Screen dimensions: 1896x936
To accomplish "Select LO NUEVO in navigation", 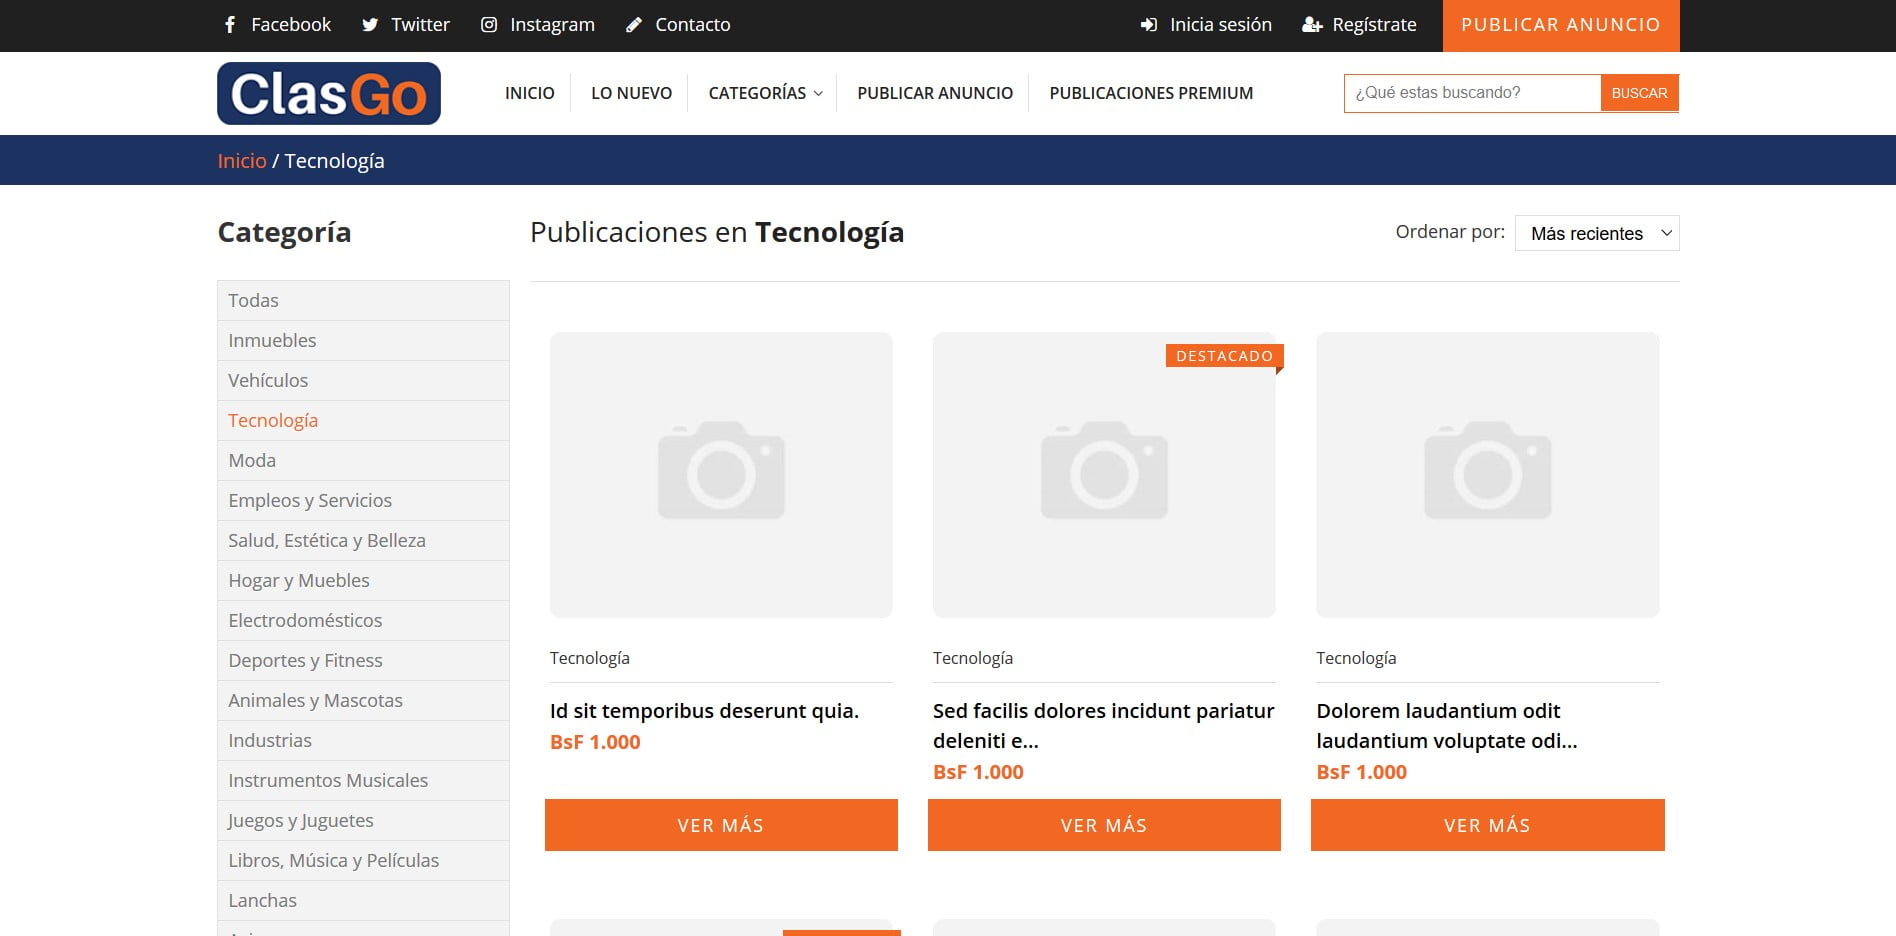I will tap(632, 93).
